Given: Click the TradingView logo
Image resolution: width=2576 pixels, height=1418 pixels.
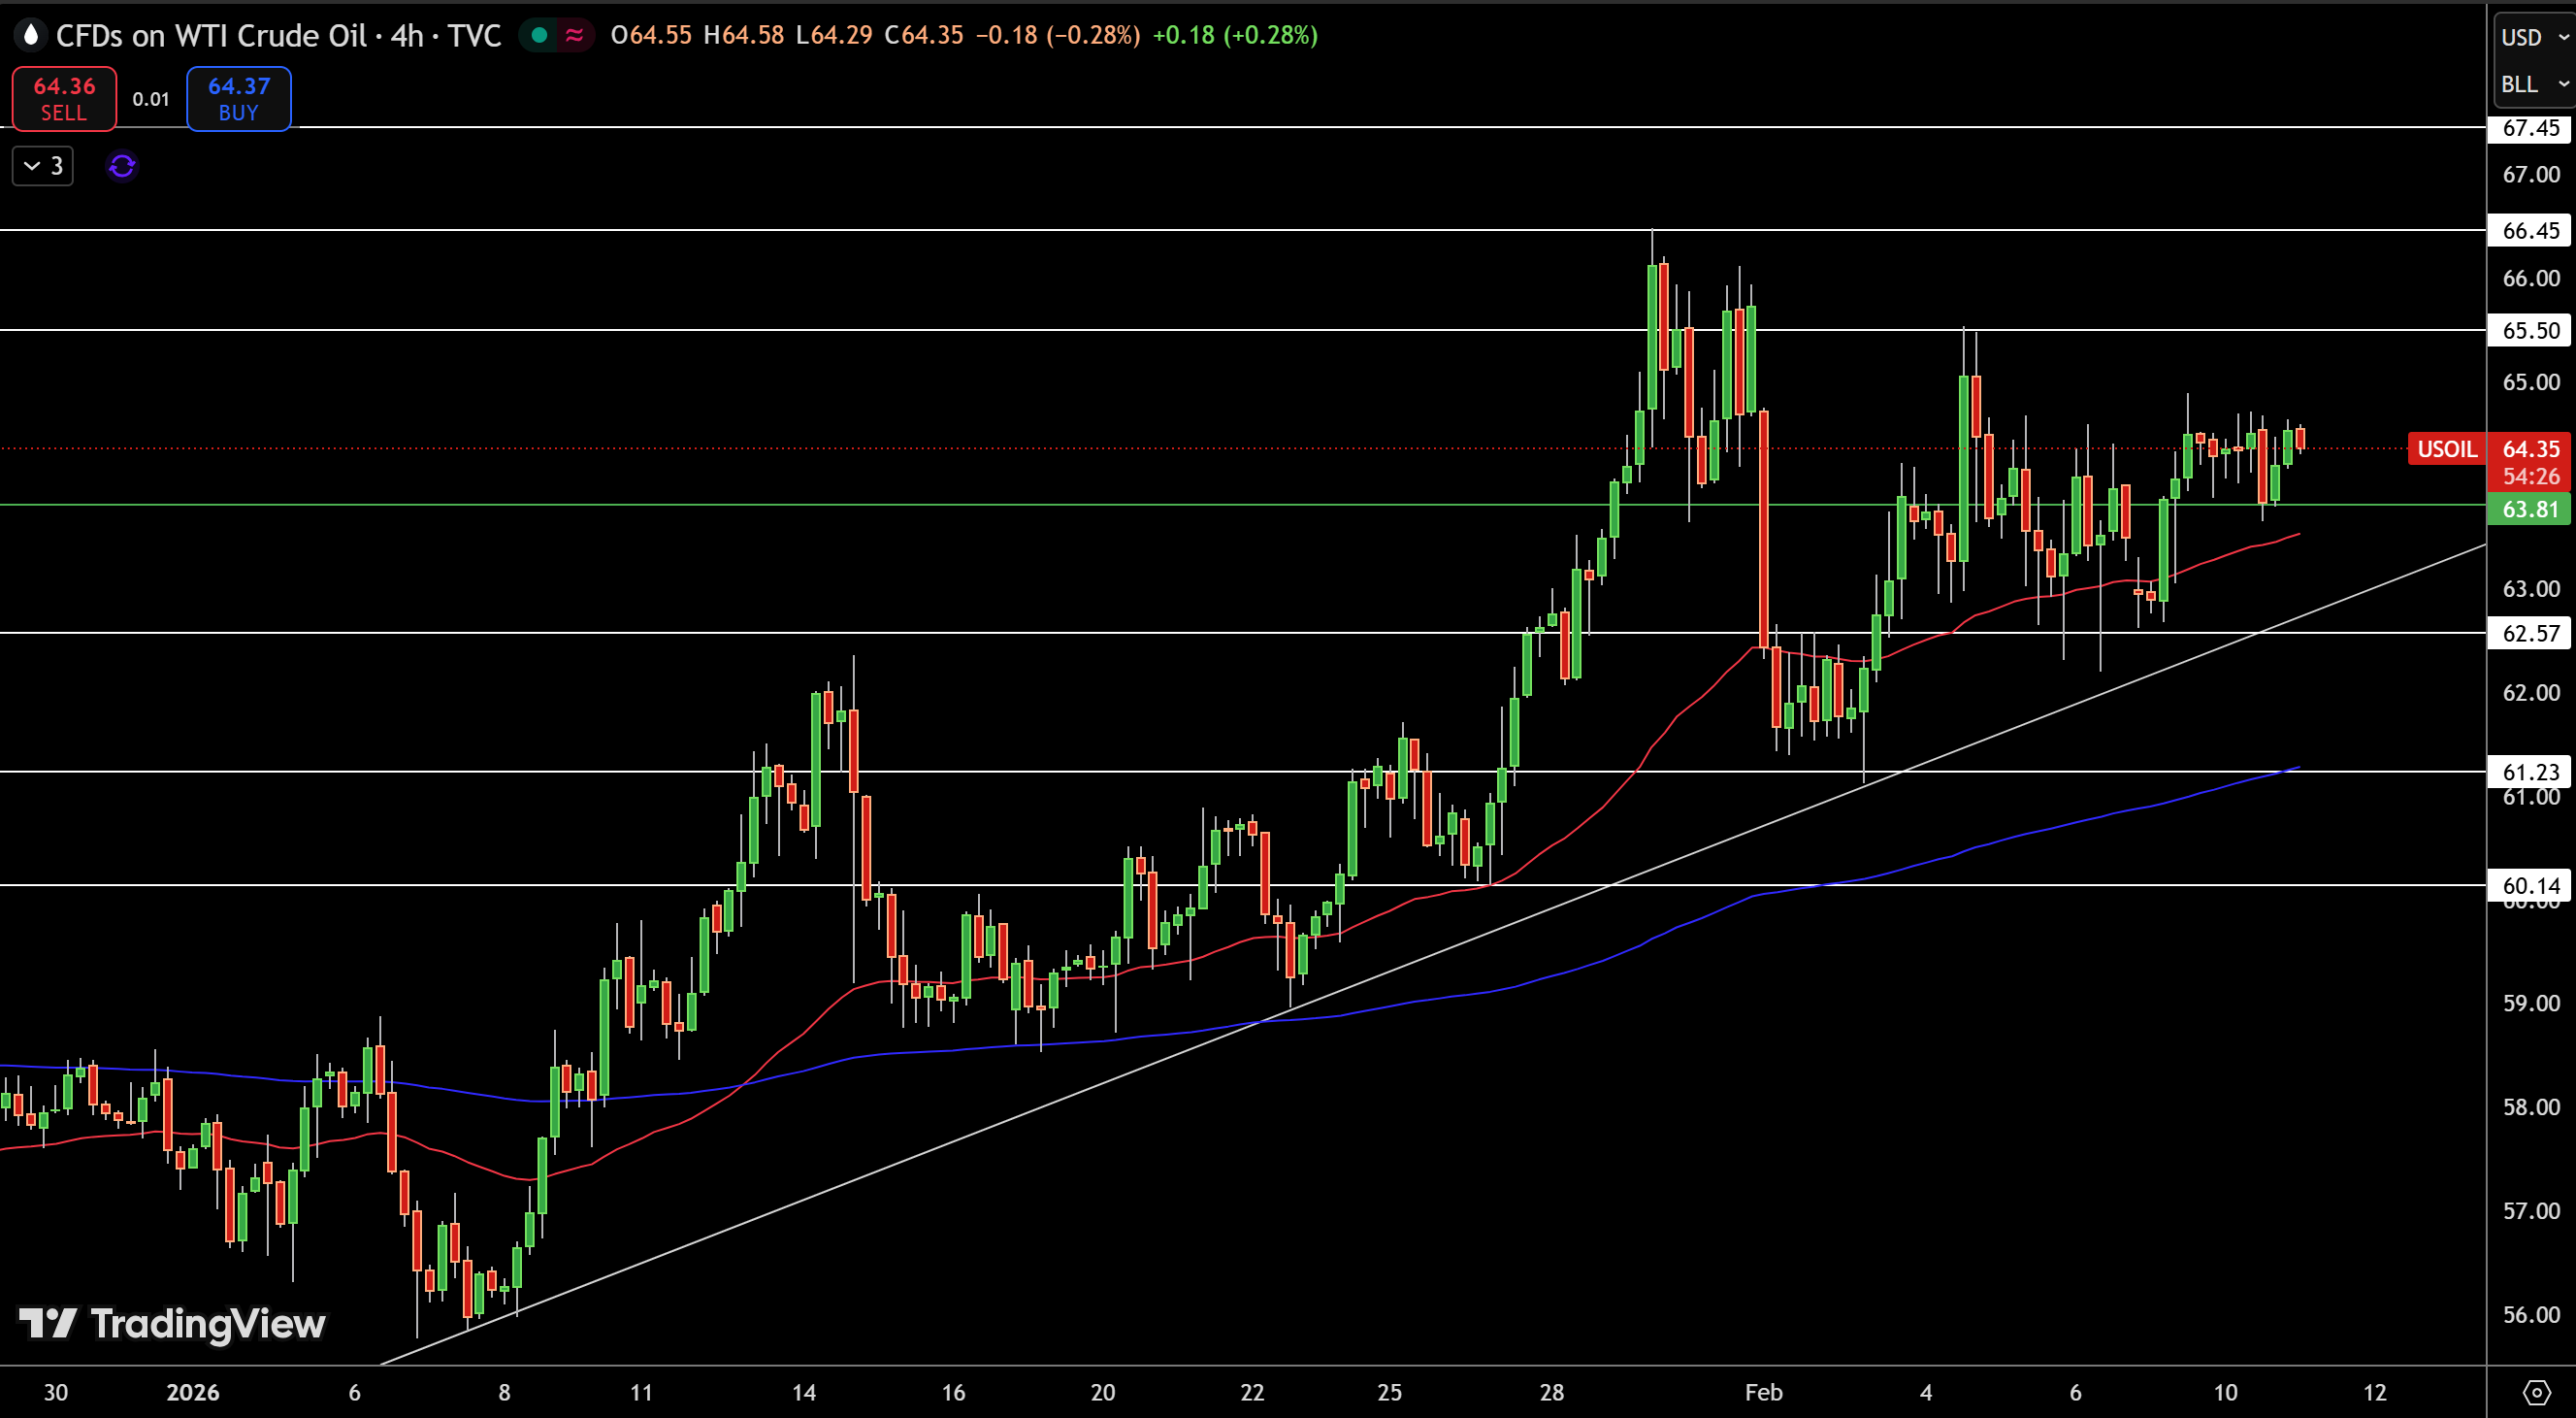Looking at the screenshot, I should [x=173, y=1323].
